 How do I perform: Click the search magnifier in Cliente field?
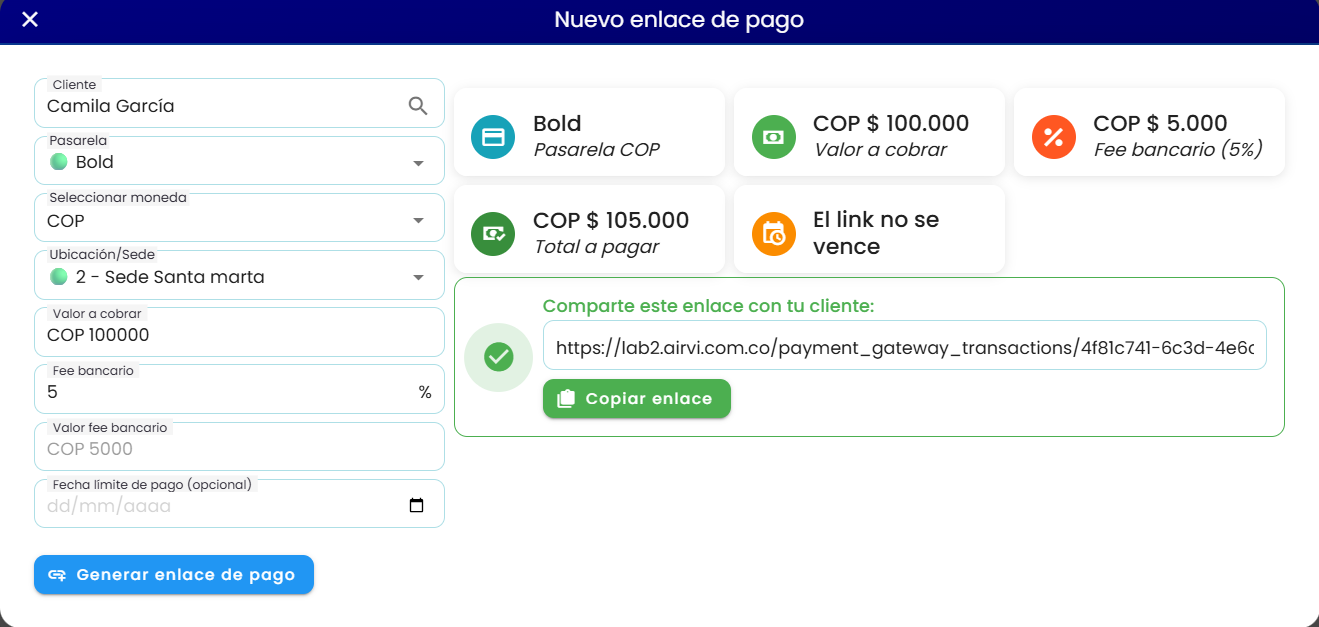pos(418,105)
